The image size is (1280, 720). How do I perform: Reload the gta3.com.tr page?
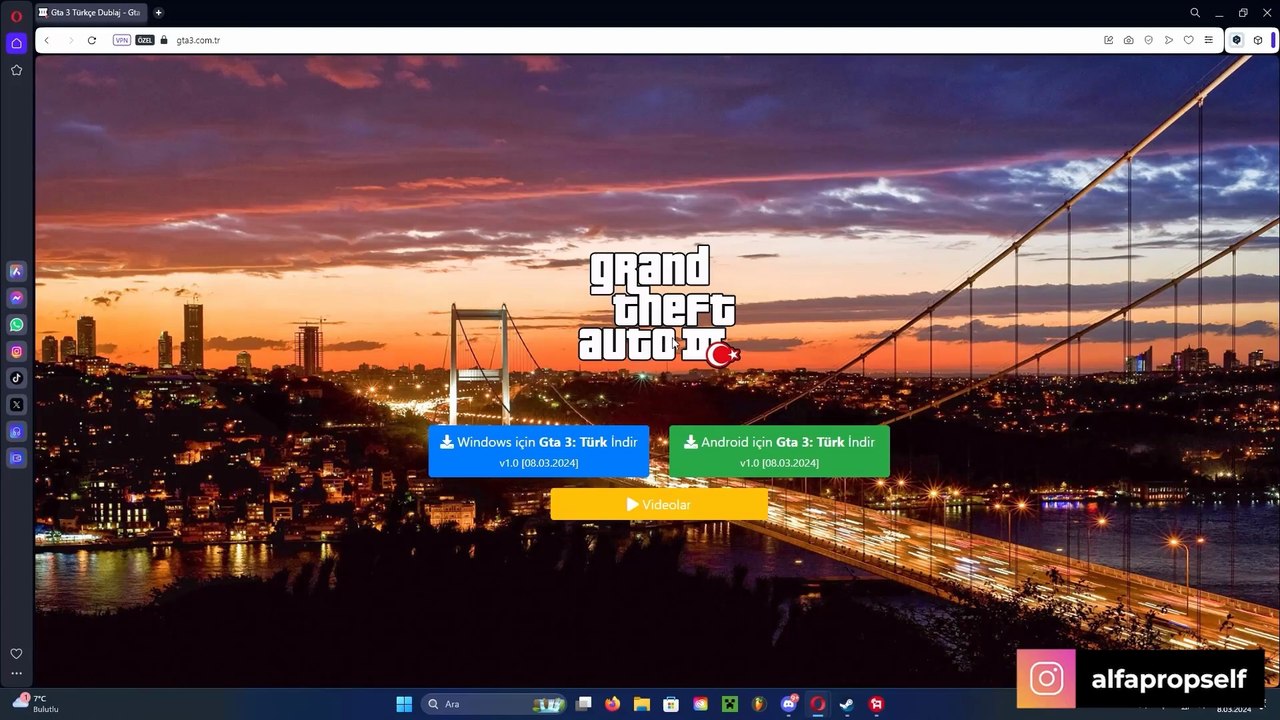(92, 40)
